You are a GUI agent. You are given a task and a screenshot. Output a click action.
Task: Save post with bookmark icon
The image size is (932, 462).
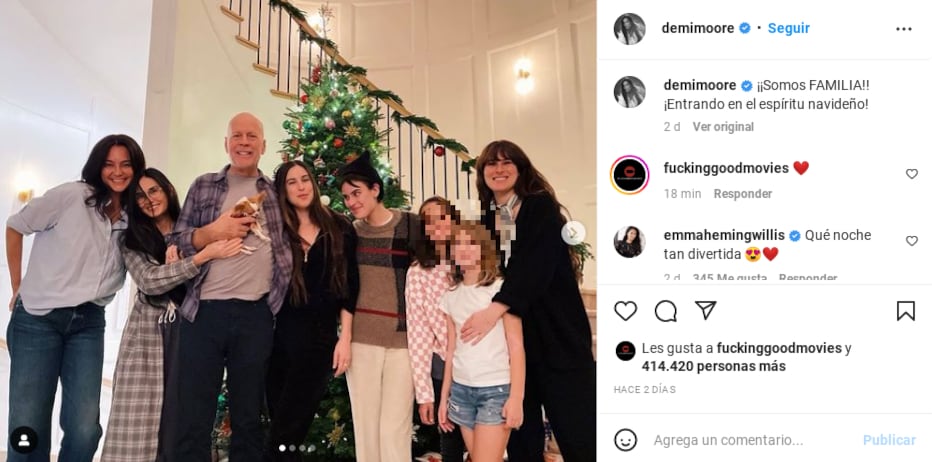point(905,311)
